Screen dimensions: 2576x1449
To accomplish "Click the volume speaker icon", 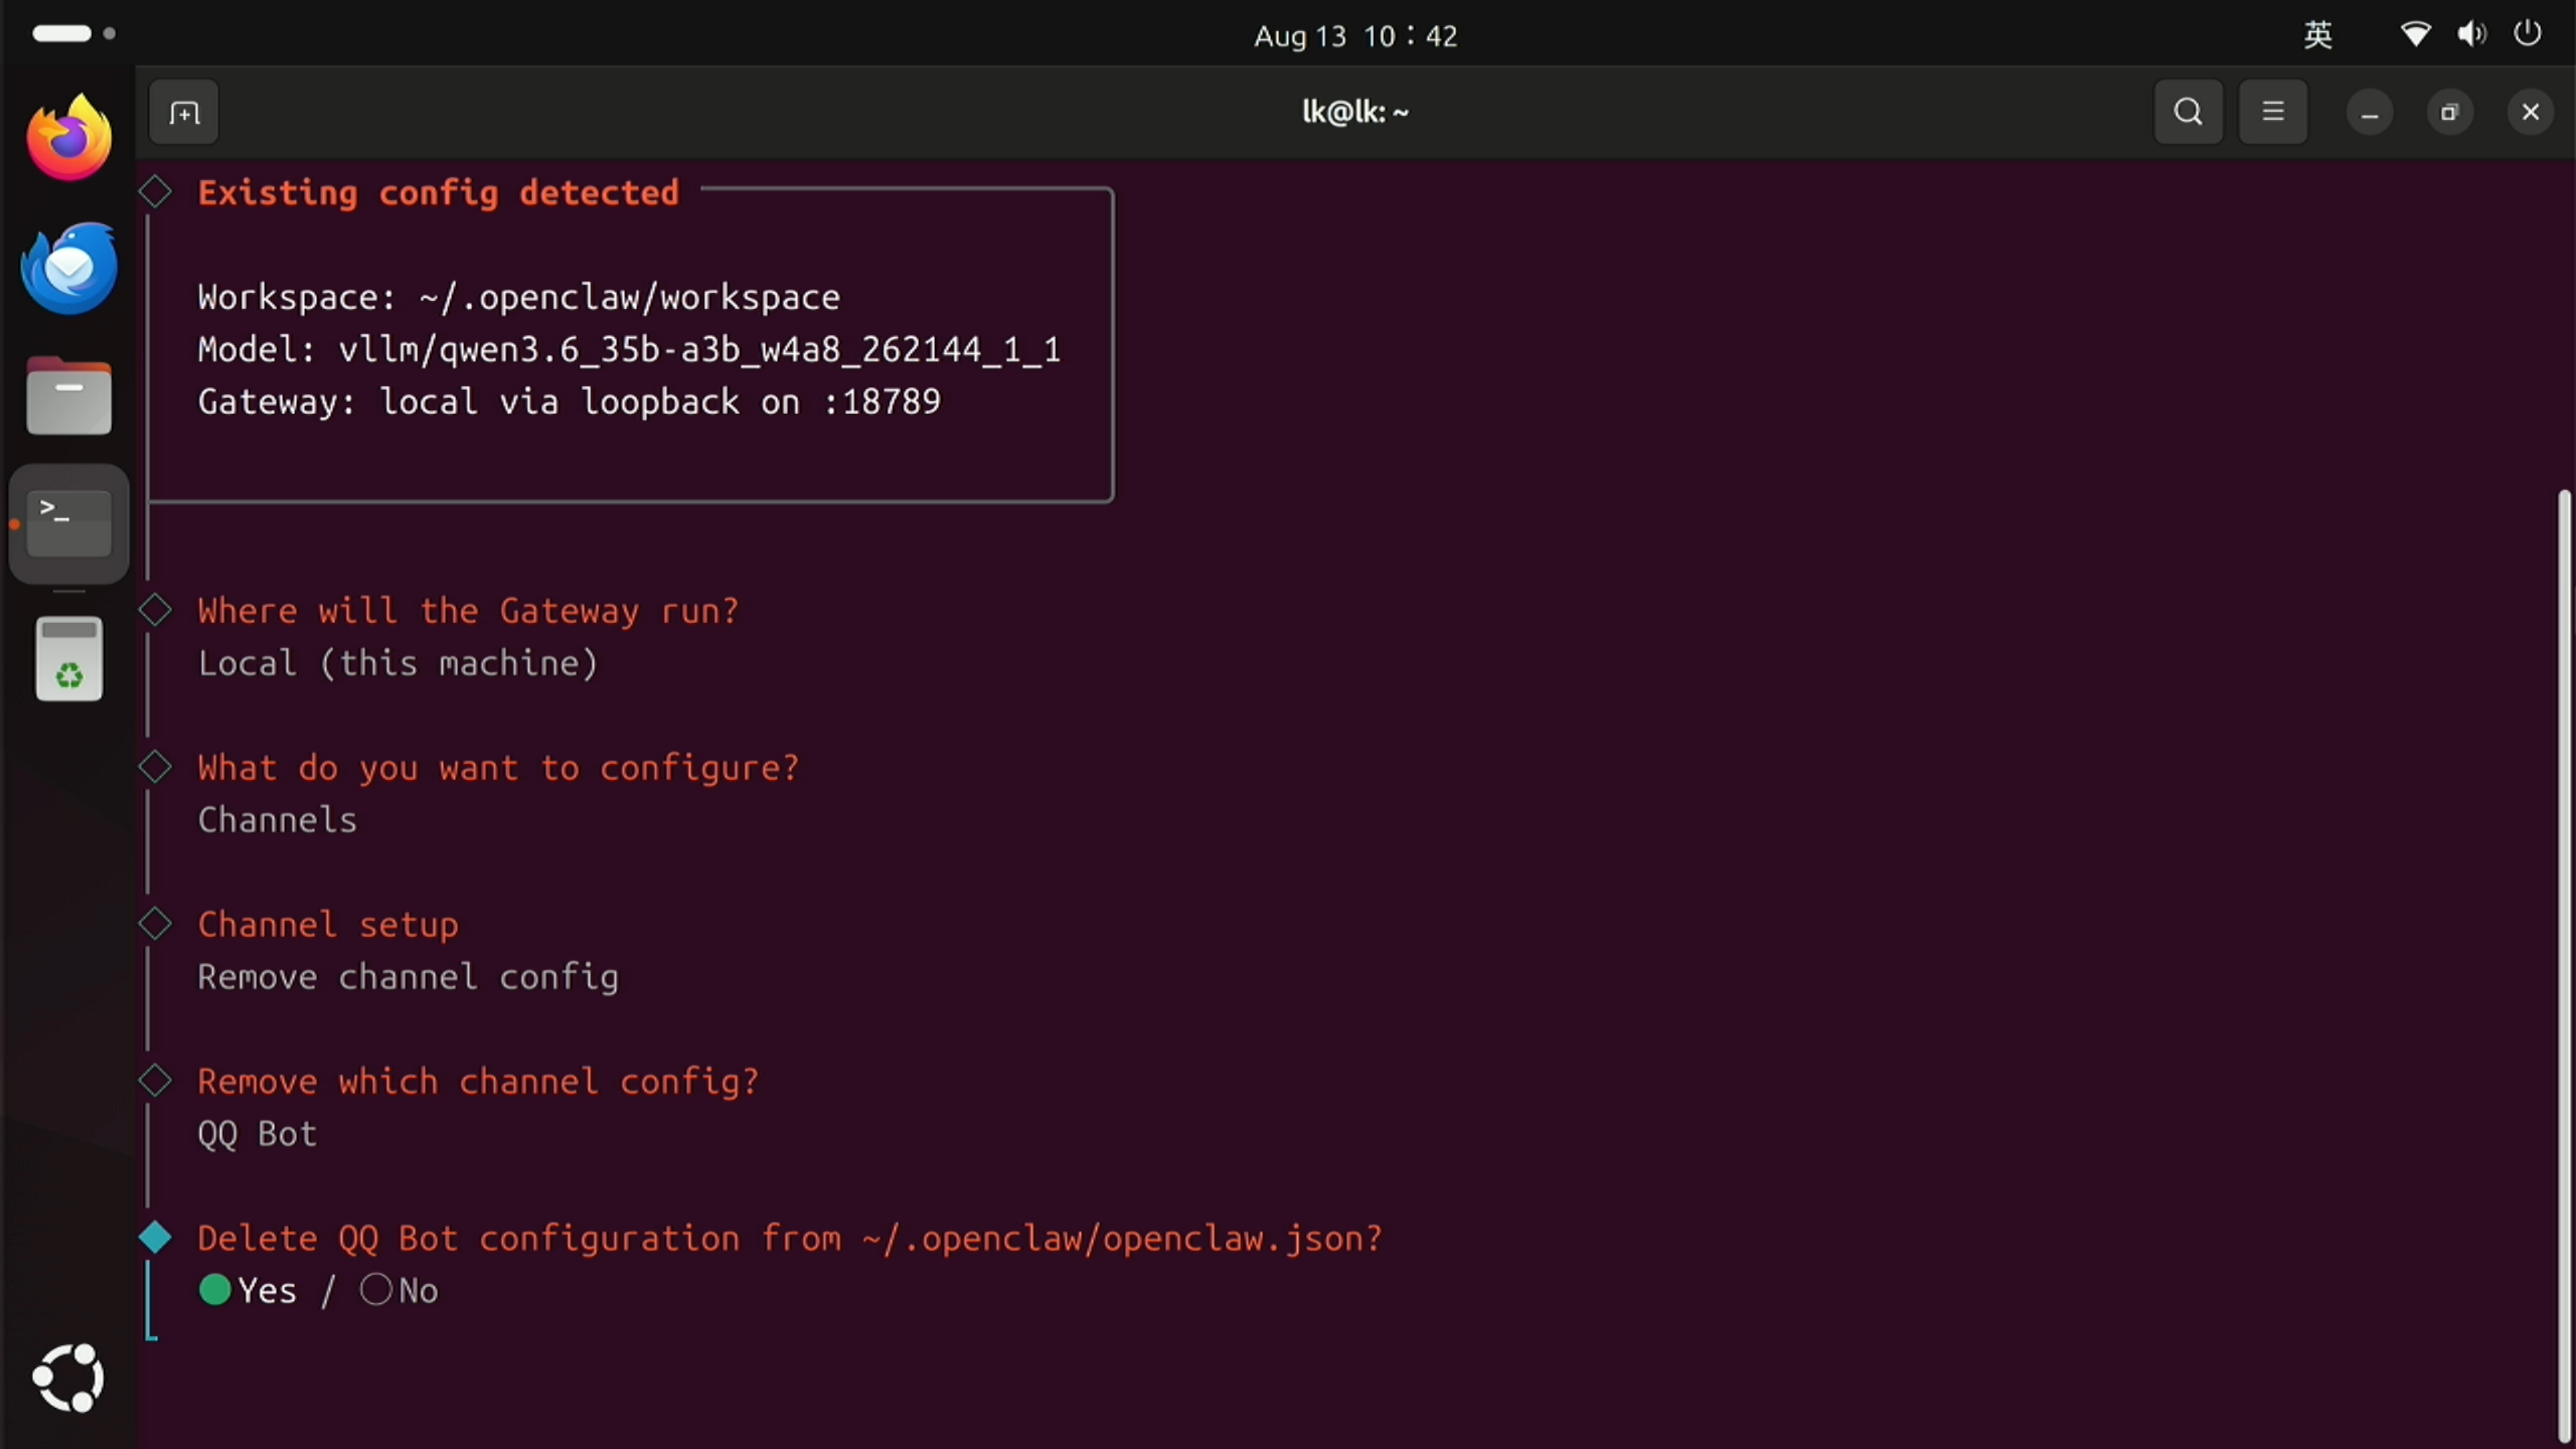I will [x=2471, y=35].
